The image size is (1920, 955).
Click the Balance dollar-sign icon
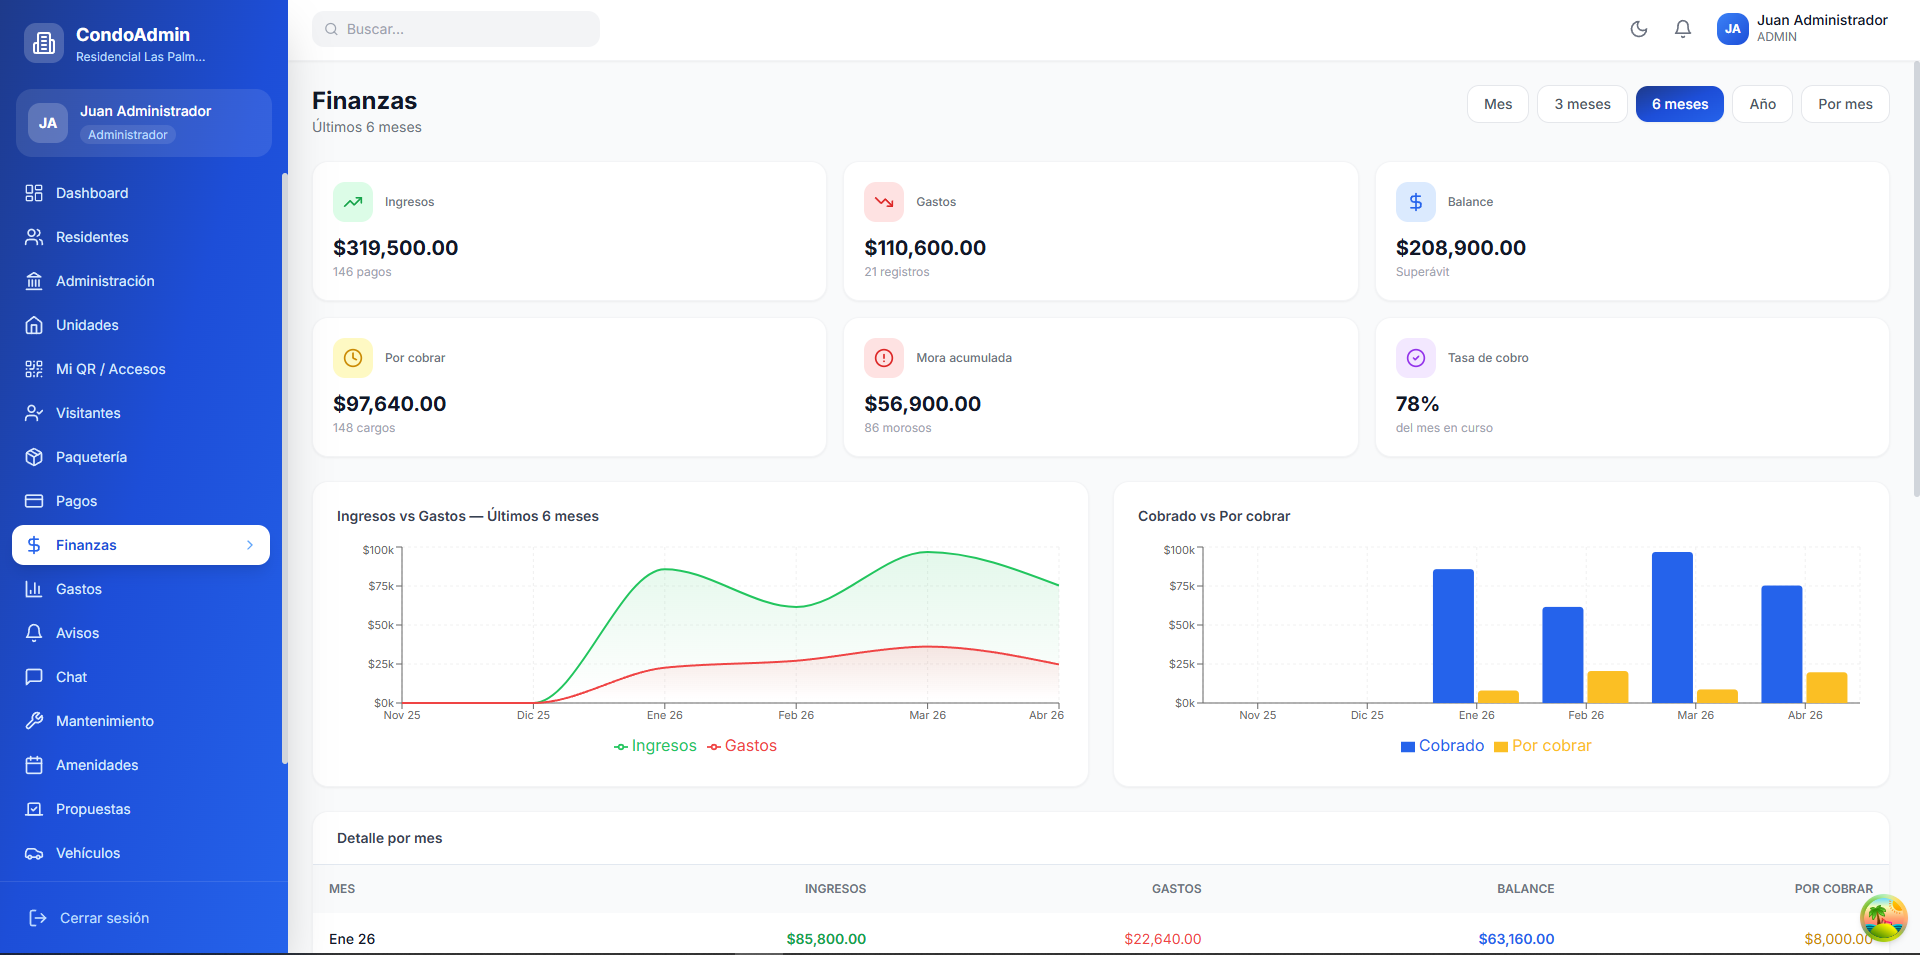(x=1415, y=202)
